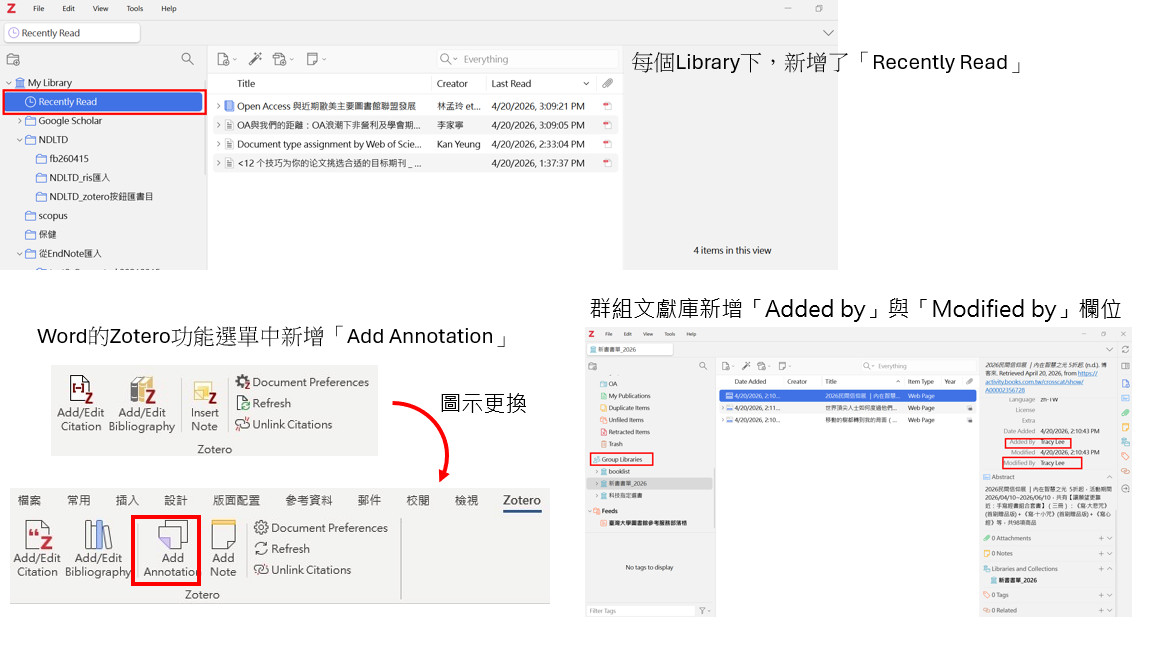
Task: Click the new collection icon above My Library
Action: (x=14, y=60)
